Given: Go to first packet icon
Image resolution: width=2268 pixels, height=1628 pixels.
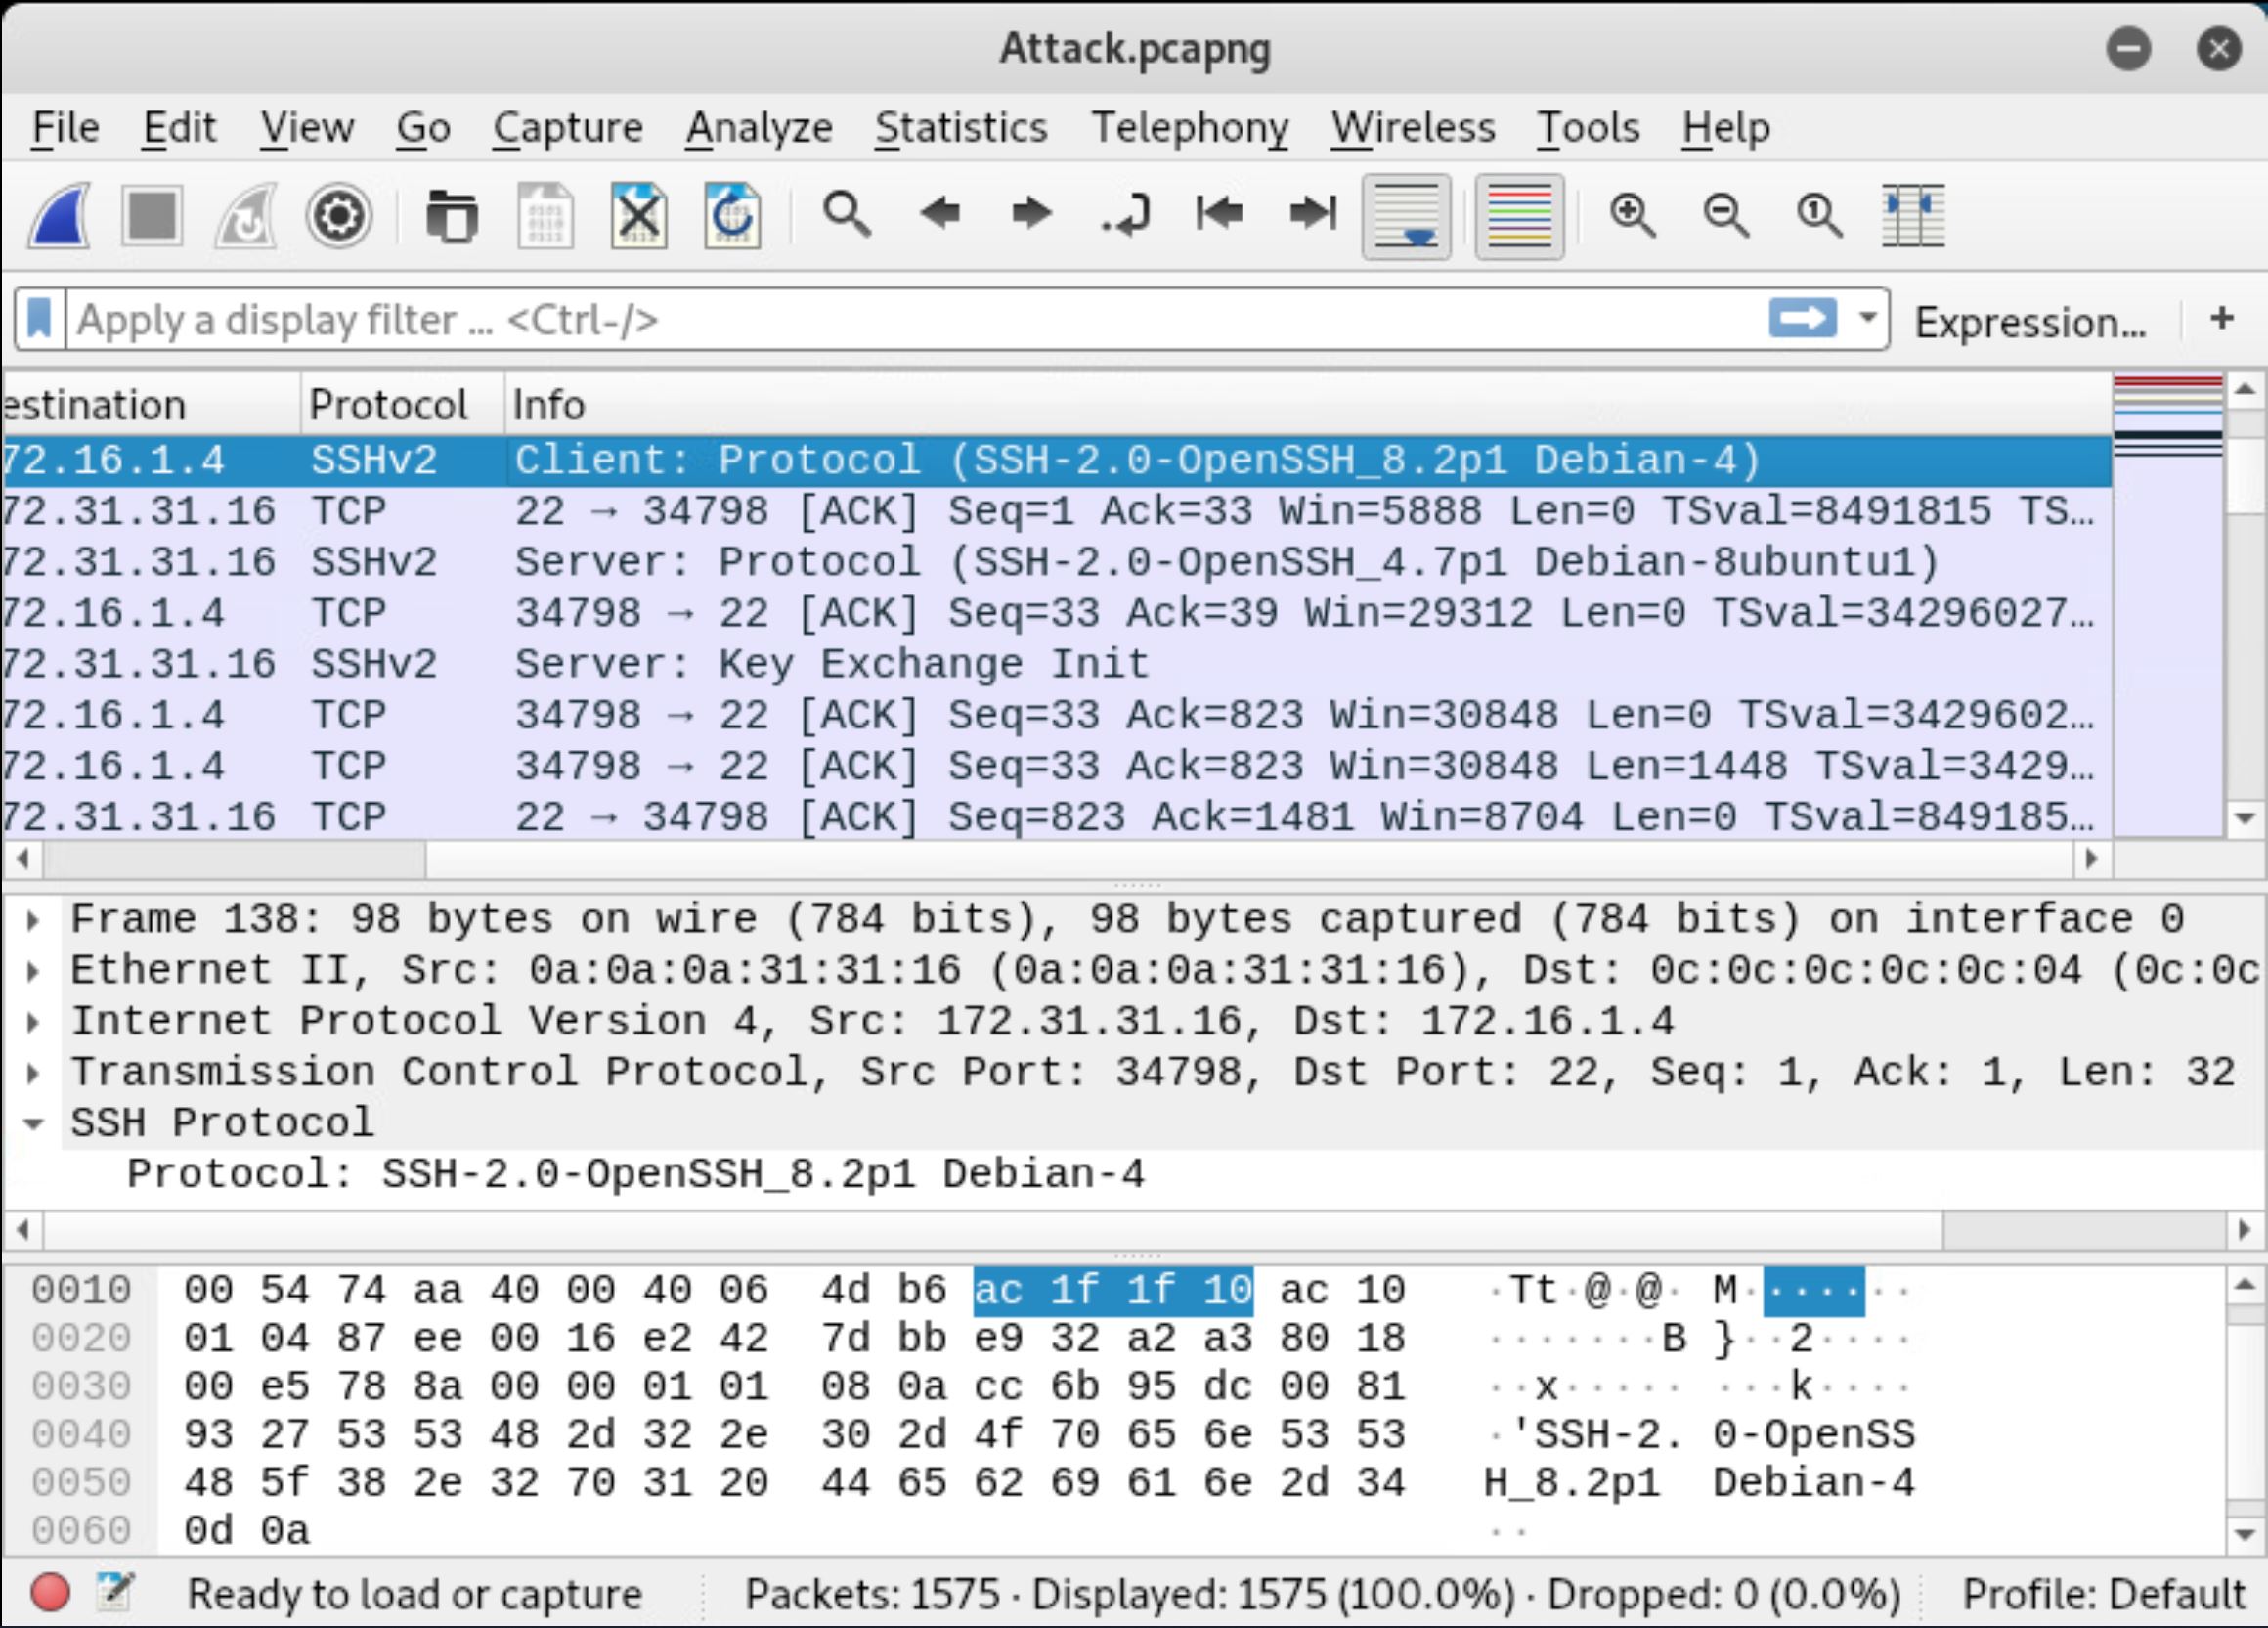Looking at the screenshot, I should [1219, 213].
